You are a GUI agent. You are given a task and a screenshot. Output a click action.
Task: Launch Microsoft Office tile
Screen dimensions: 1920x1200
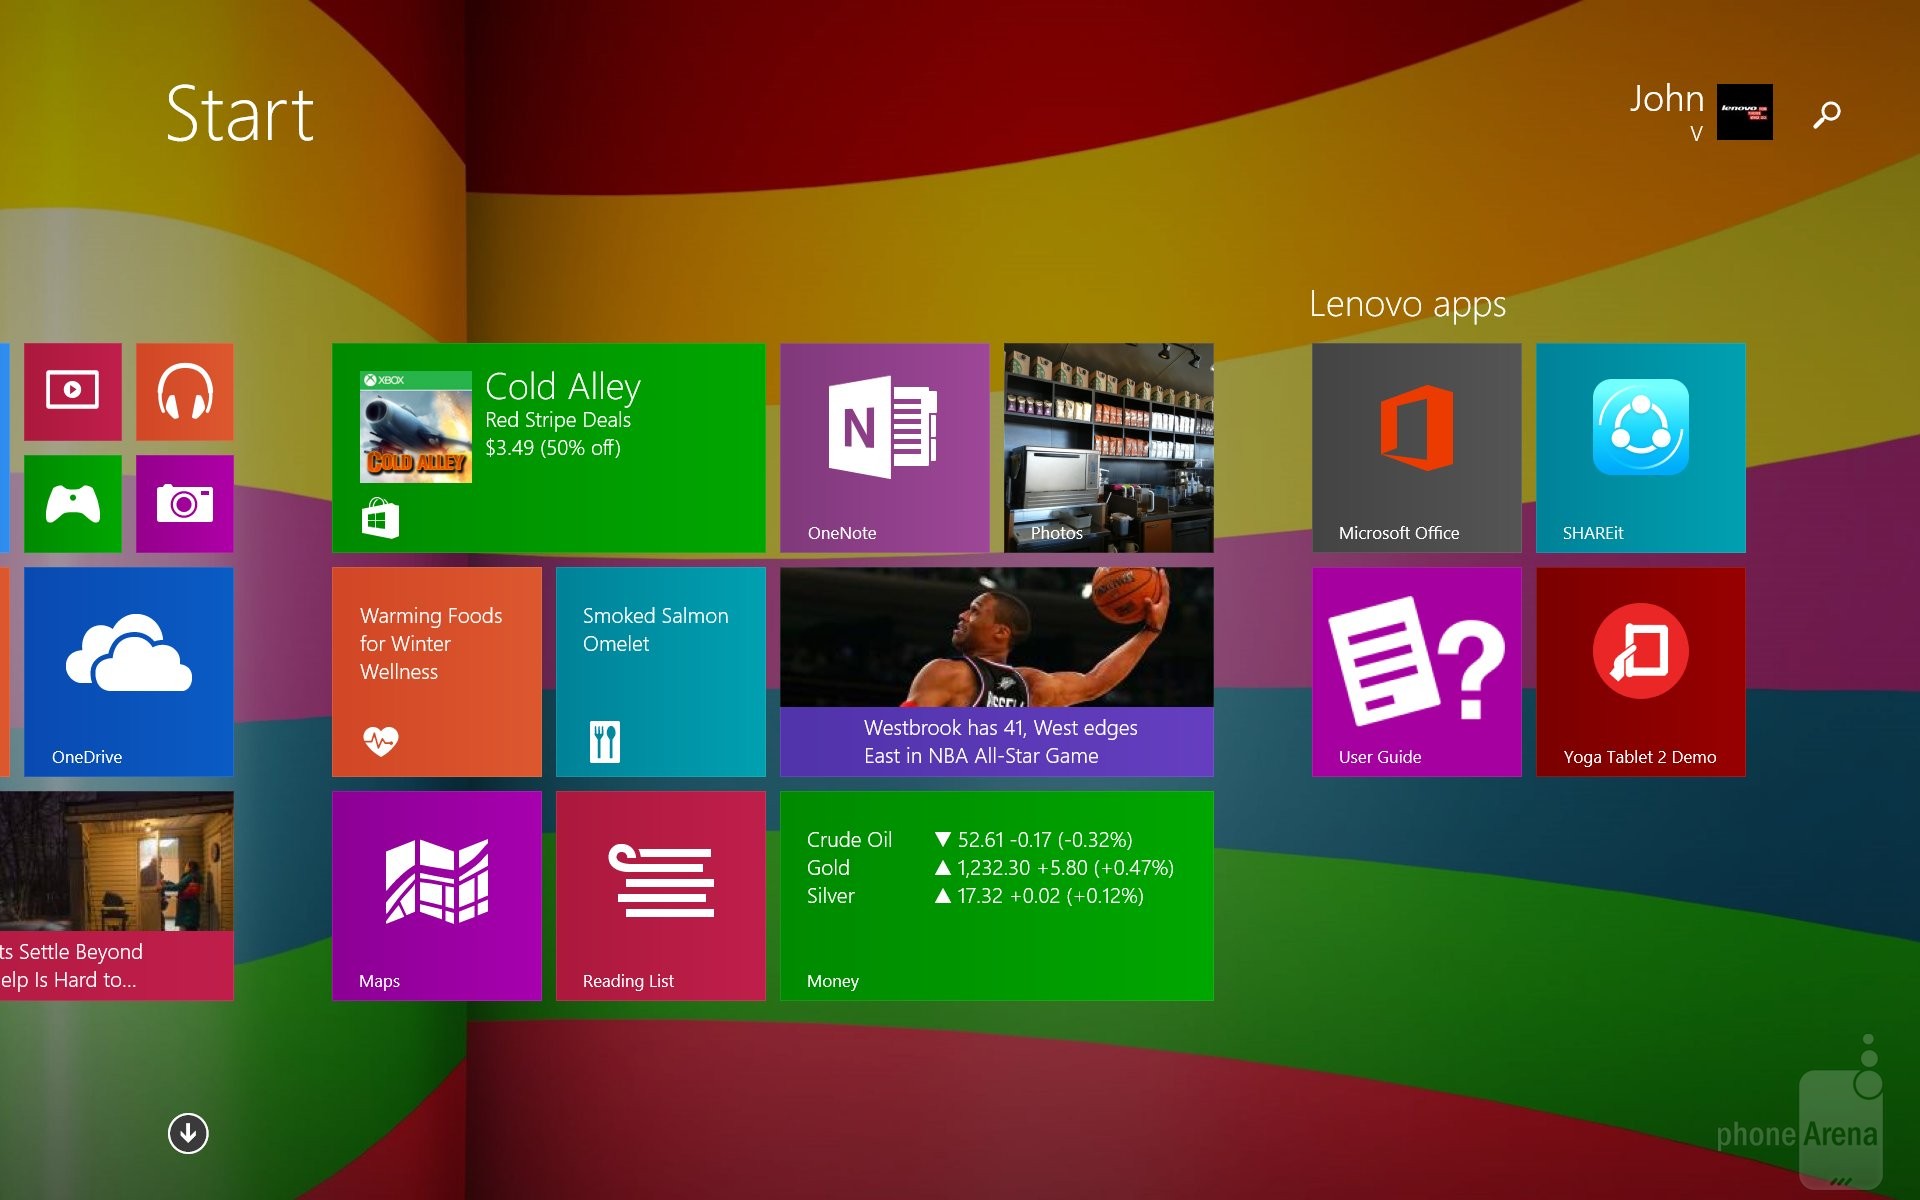point(1416,447)
